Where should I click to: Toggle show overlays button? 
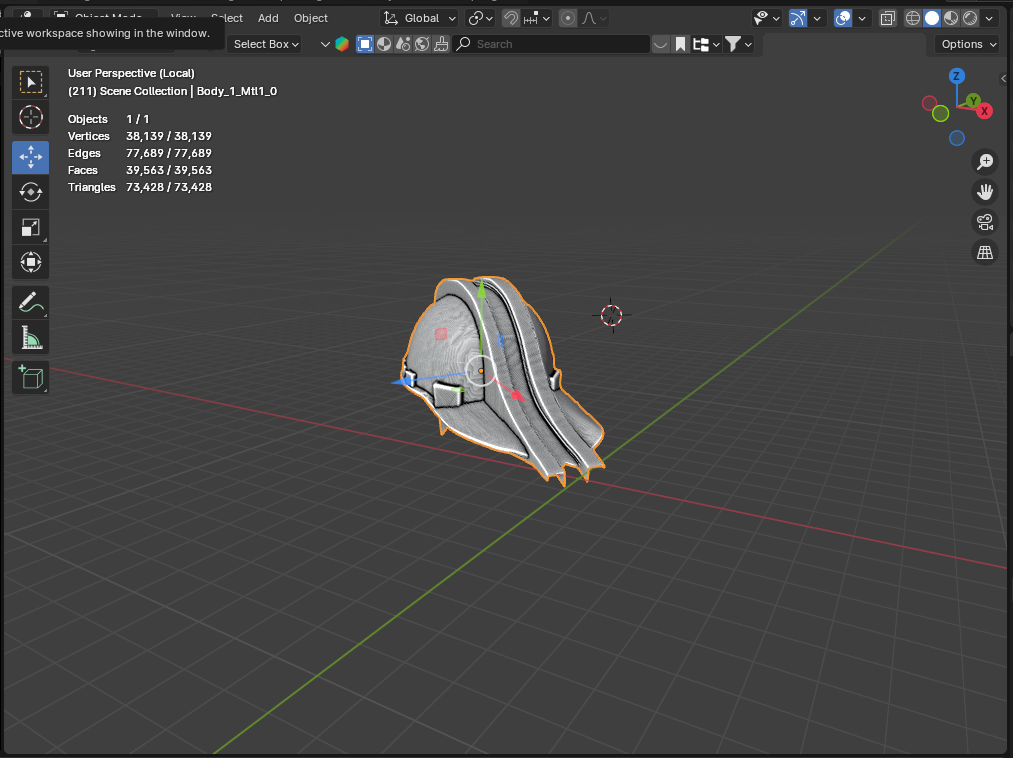(843, 18)
